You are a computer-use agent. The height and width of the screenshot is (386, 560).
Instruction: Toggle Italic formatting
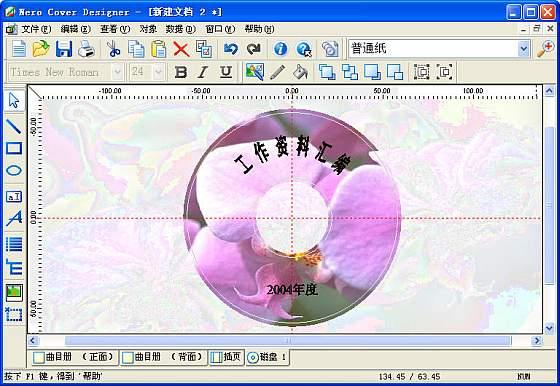(x=203, y=72)
